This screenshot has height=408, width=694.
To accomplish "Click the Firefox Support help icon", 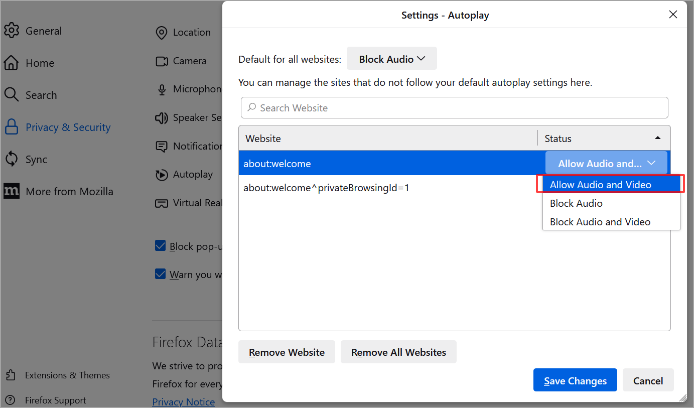I will (11, 400).
